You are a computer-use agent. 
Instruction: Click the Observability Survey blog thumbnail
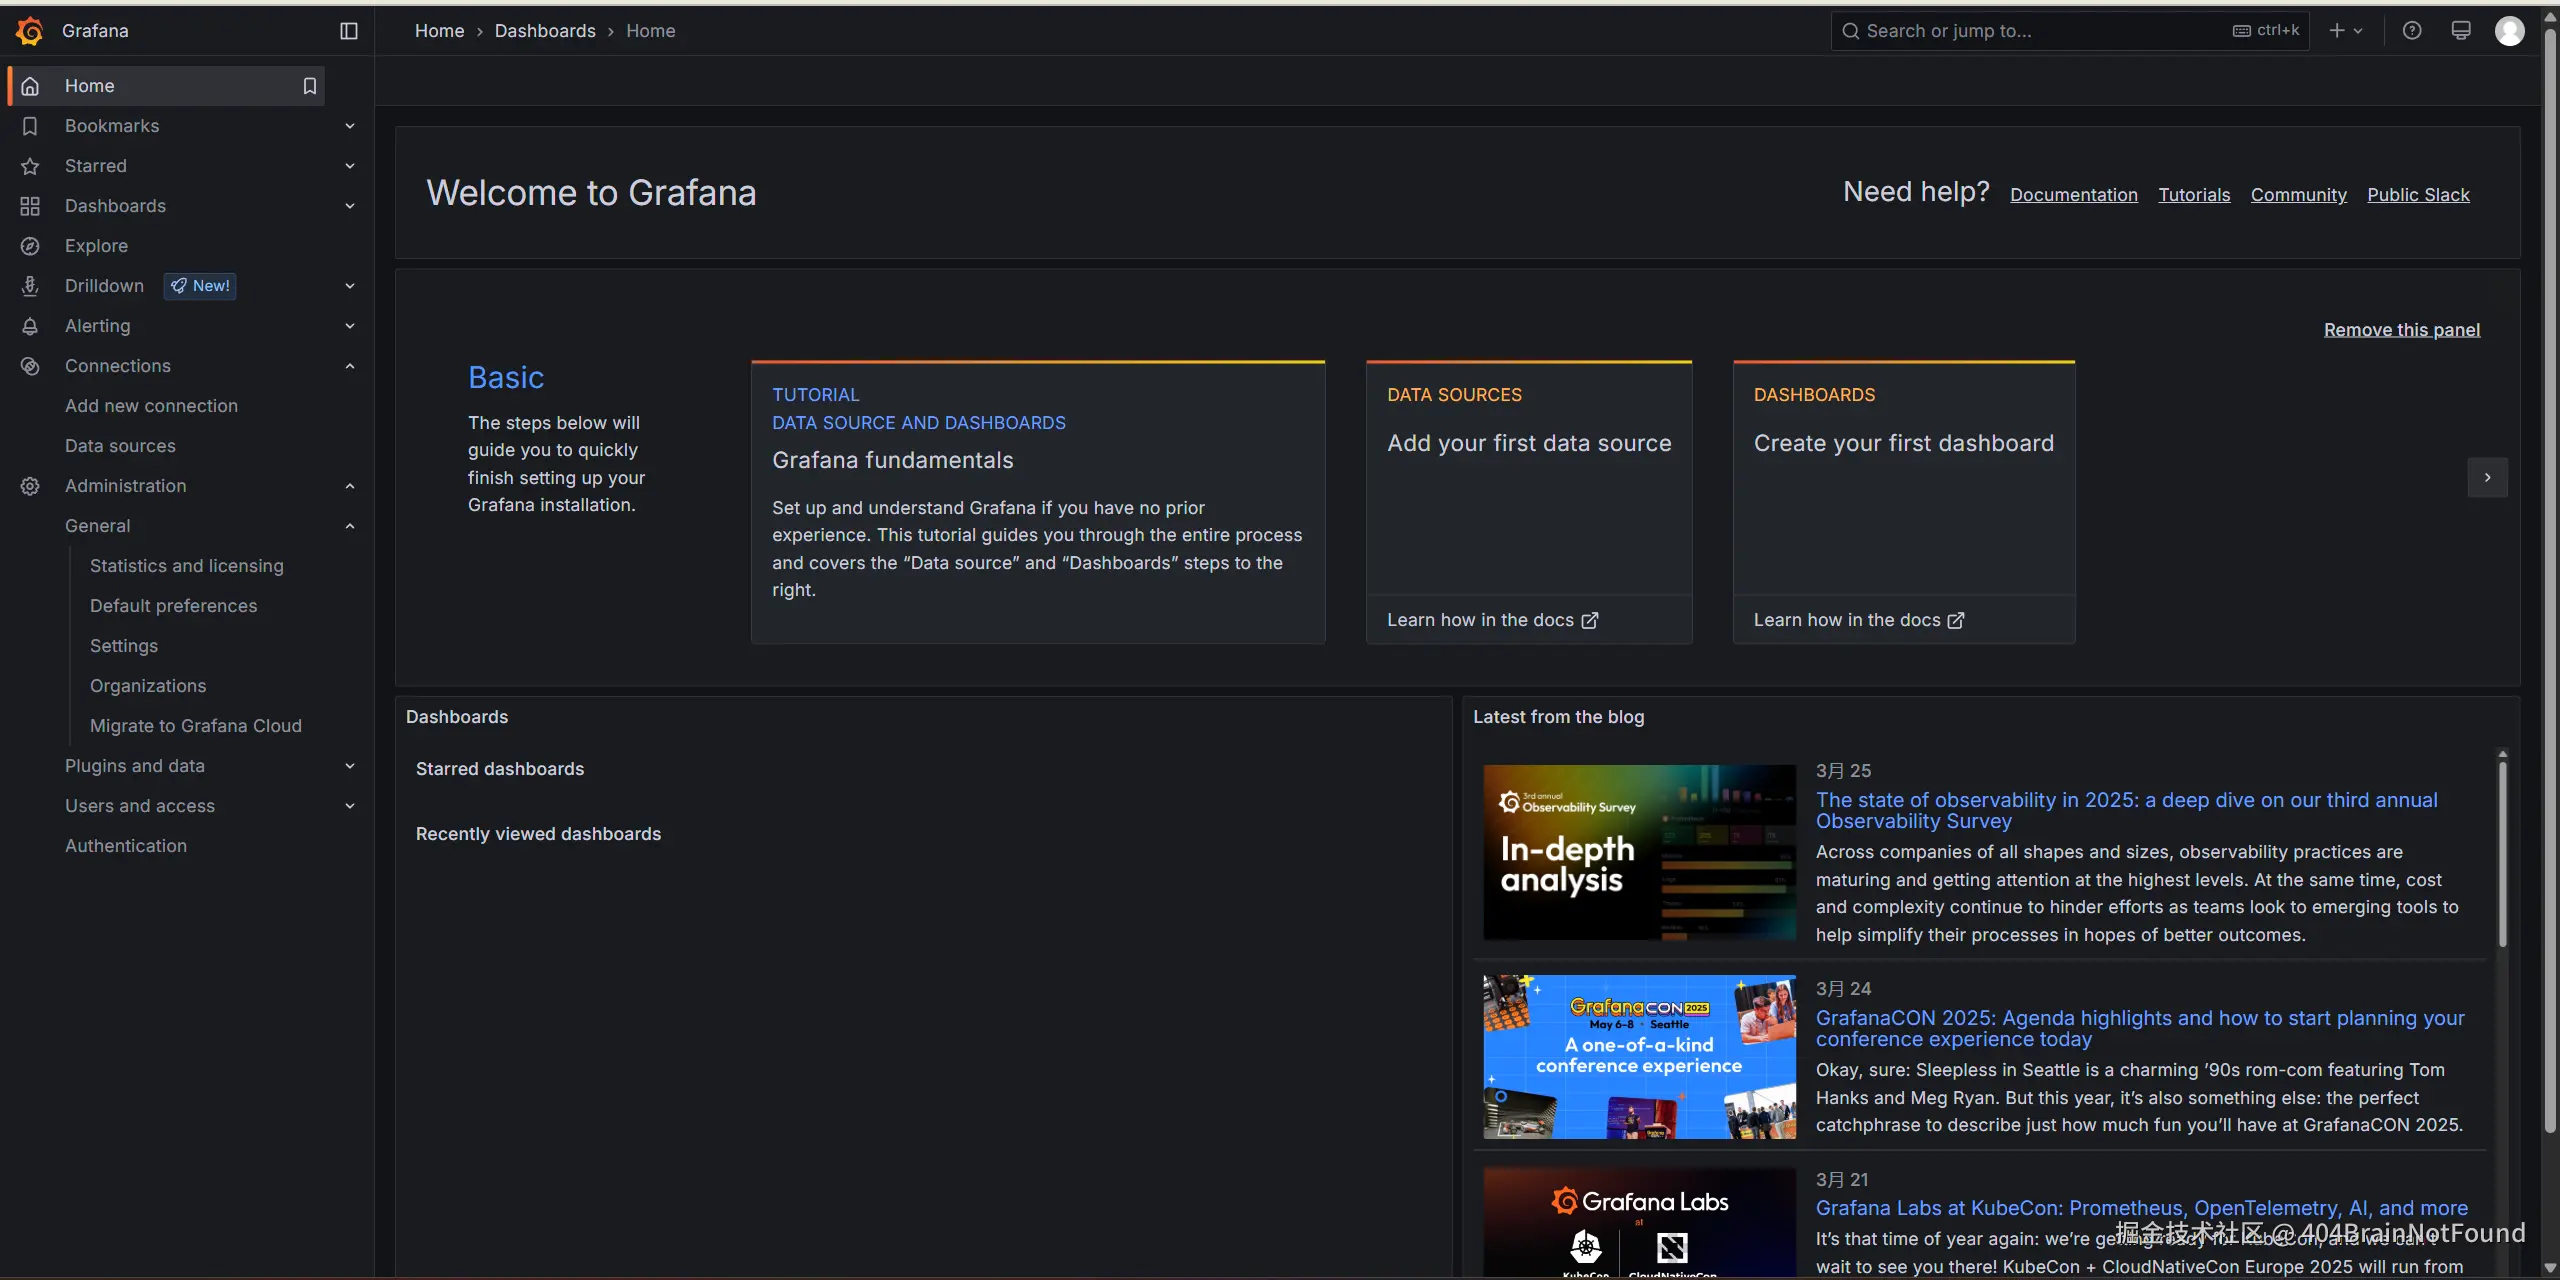[1640, 852]
